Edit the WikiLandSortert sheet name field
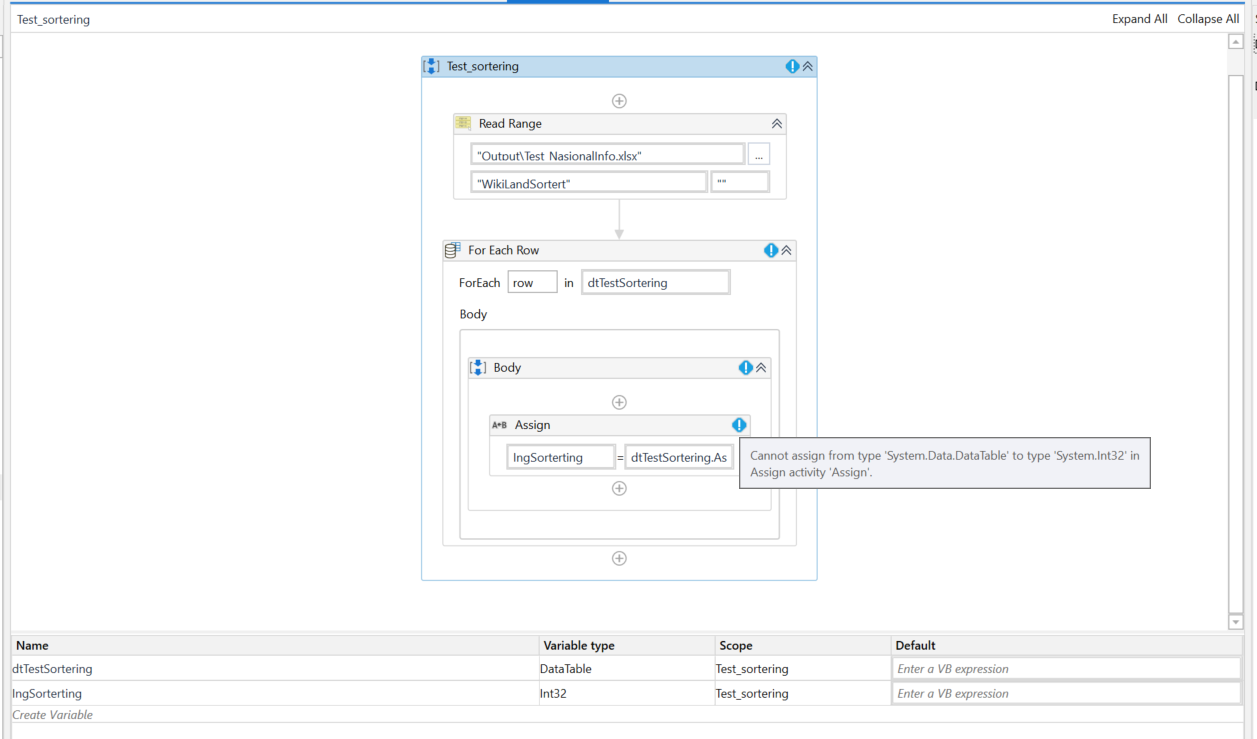This screenshot has width=1257, height=739. pos(589,183)
